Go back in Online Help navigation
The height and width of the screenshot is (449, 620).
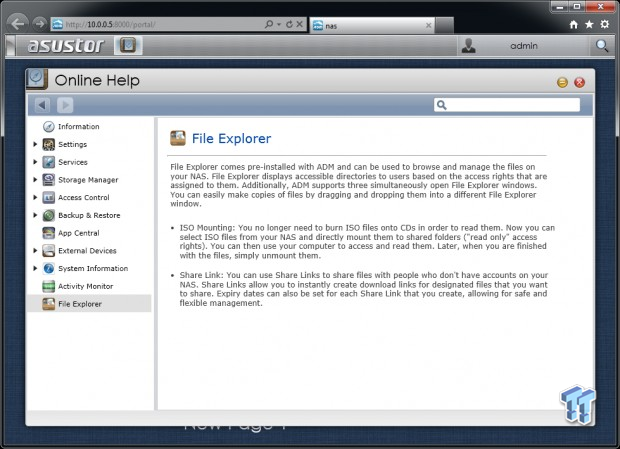click(x=42, y=105)
